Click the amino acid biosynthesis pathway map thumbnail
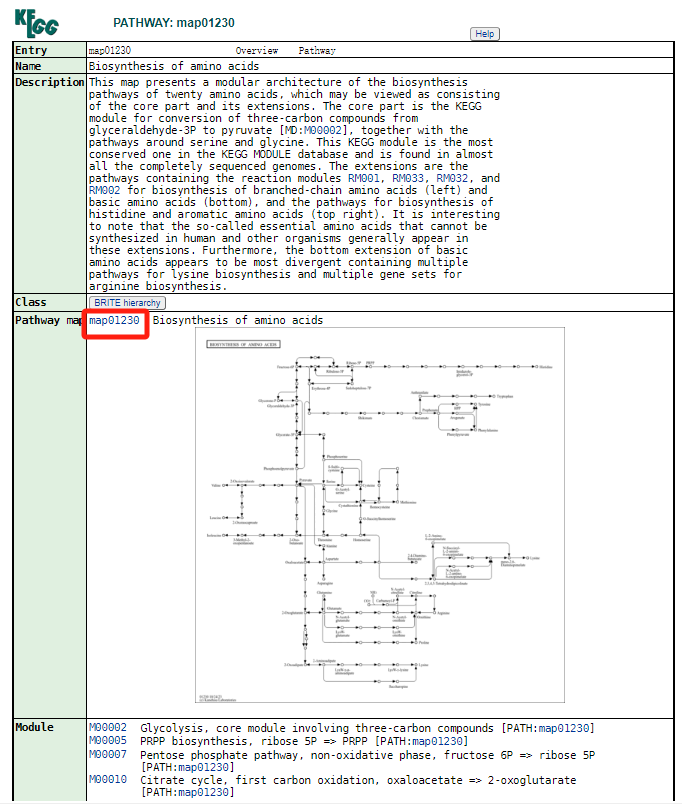This screenshot has width=682, height=805. click(x=380, y=515)
